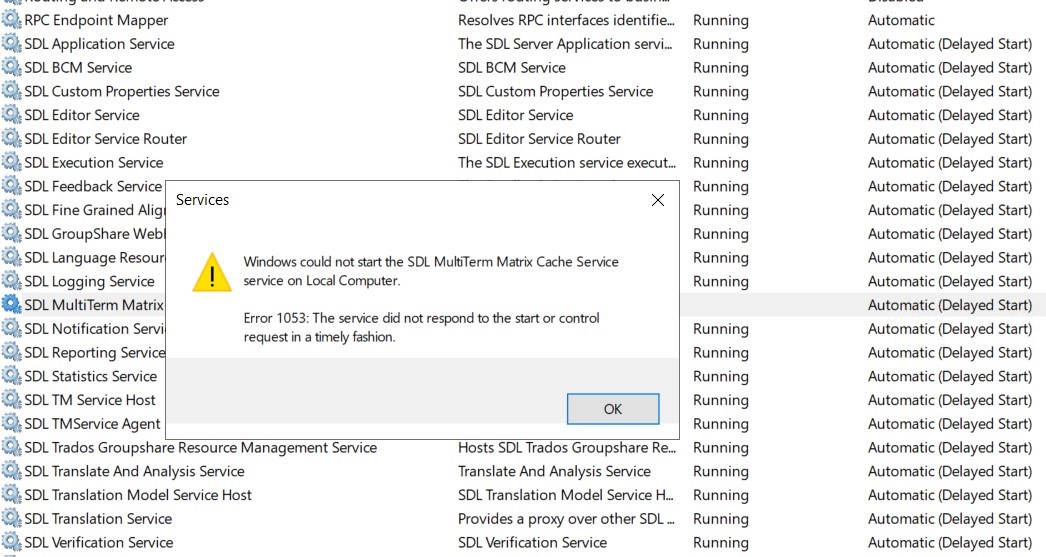Click gear icon beside SDL Custom Properties Service
Screen dimensions: 1046x557
[11, 91]
